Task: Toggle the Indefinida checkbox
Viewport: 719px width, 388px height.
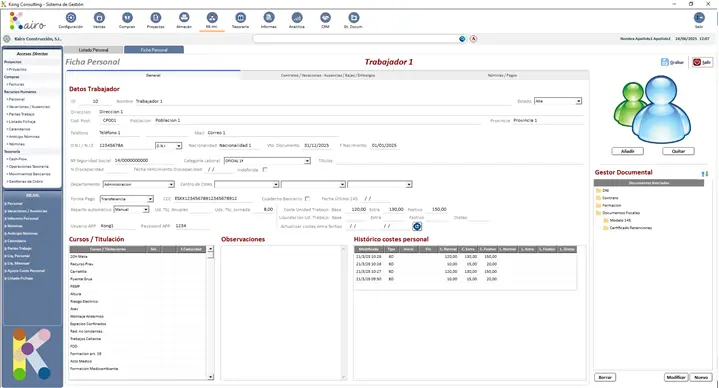Action: [265, 170]
